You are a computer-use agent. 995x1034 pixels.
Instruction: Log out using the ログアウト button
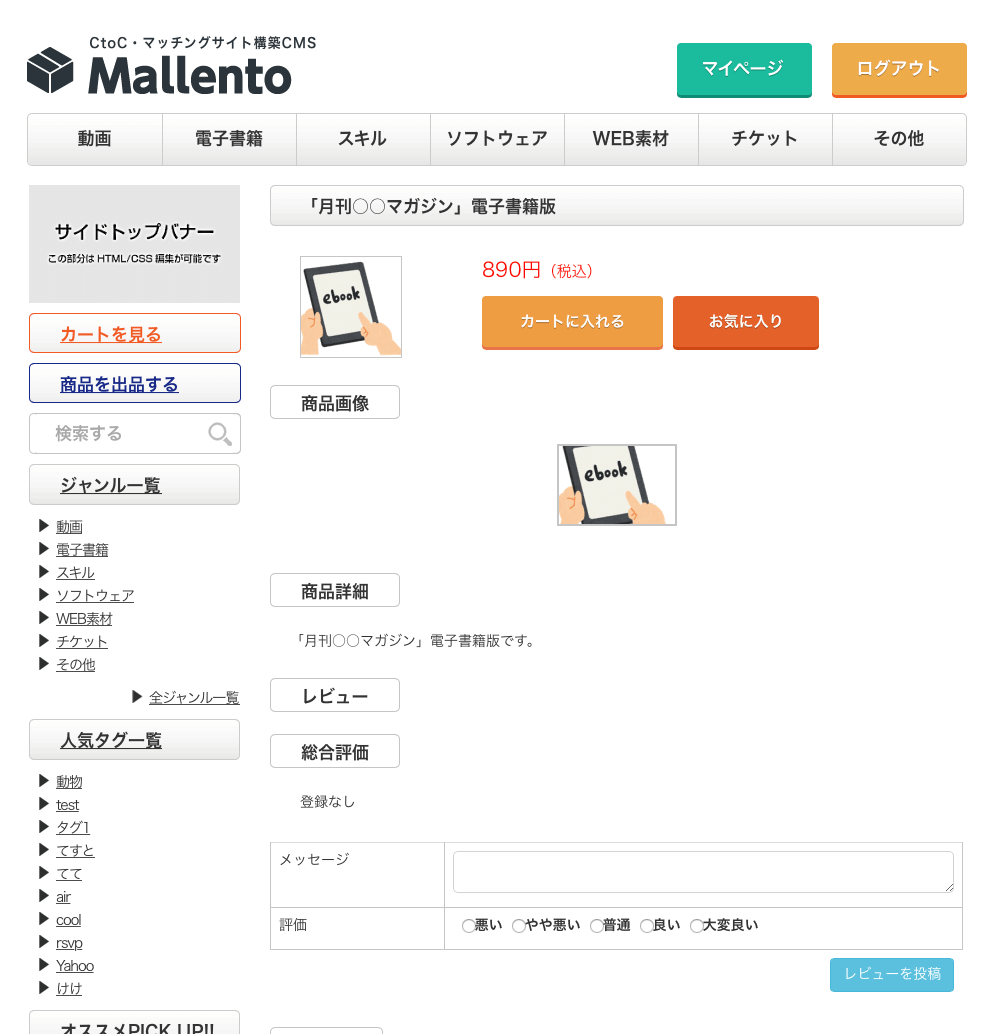coord(898,69)
